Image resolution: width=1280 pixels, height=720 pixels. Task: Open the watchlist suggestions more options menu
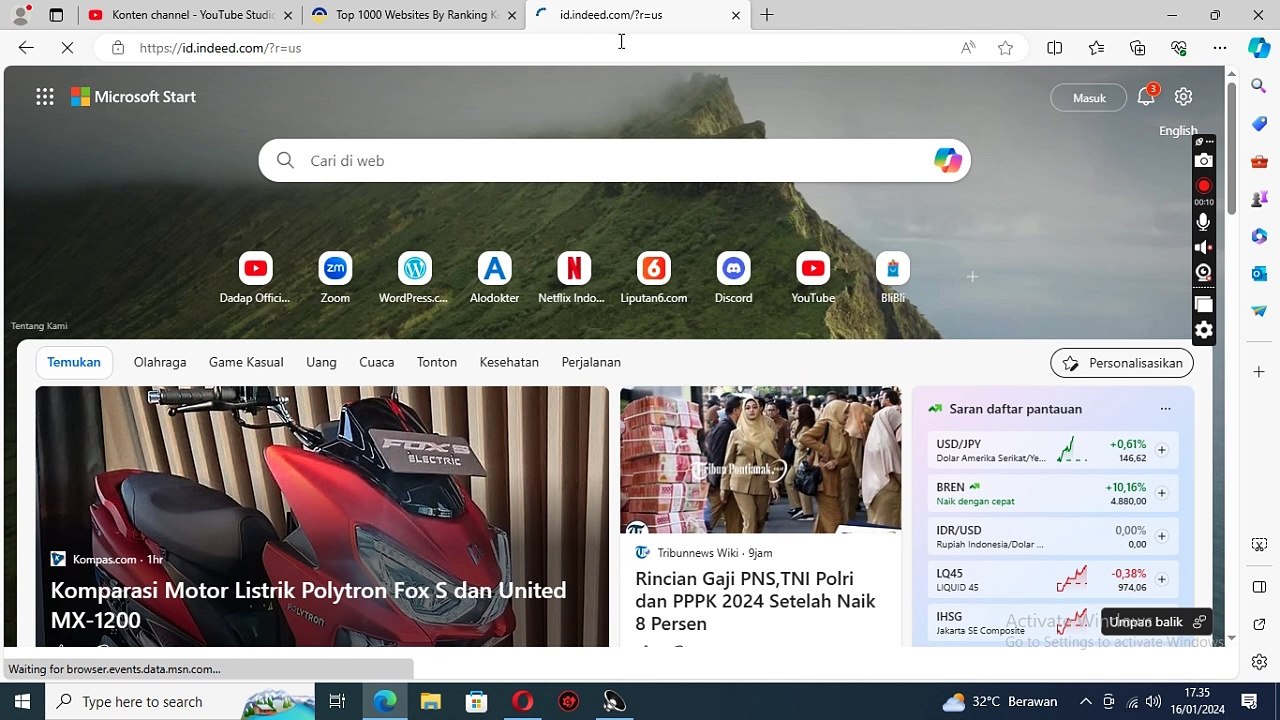pyautogui.click(x=1165, y=409)
